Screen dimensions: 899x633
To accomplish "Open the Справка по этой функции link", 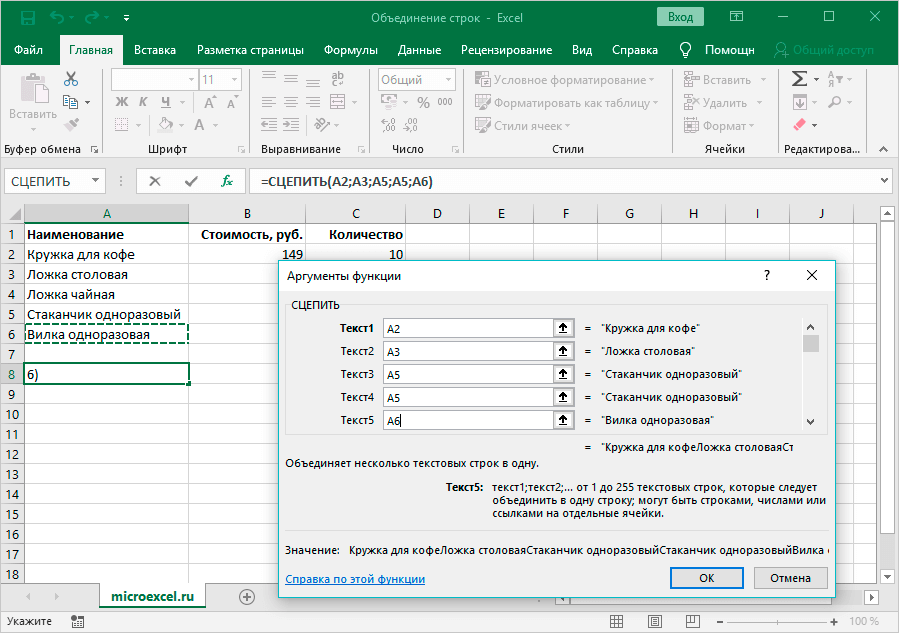I will [x=355, y=579].
